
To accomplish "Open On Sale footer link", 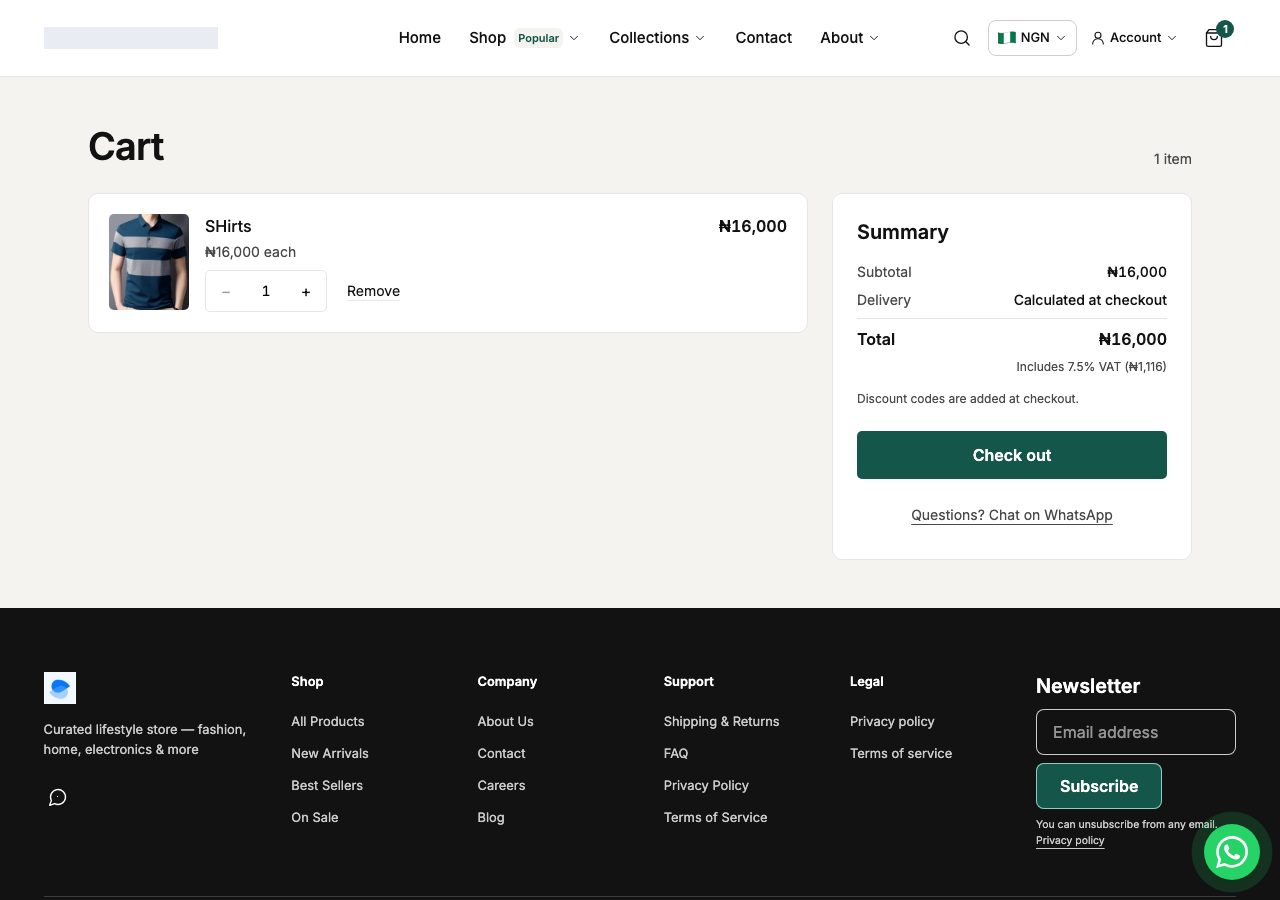I will [315, 817].
